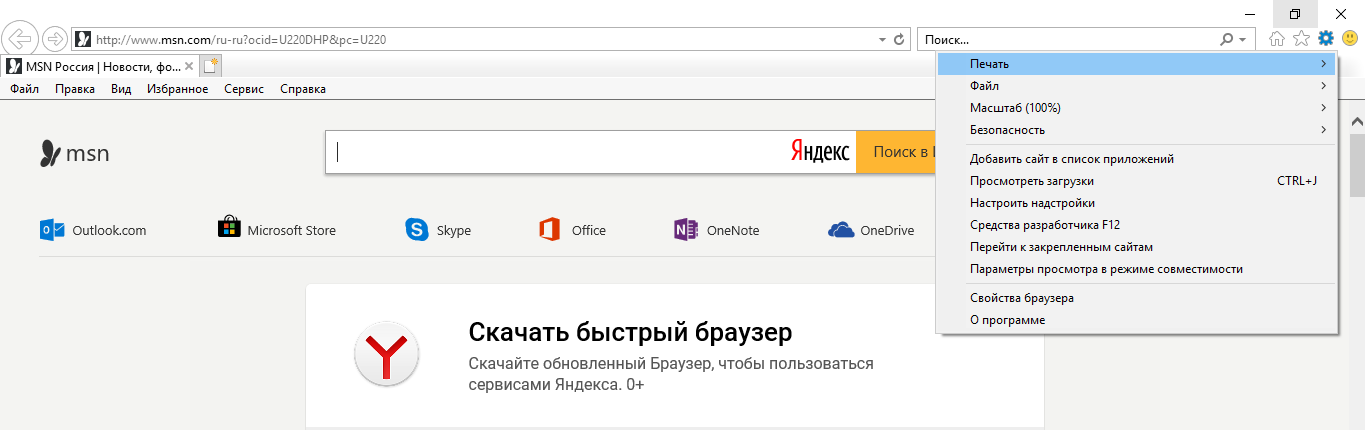The image size is (1365, 430).
Task: Click the vertical scrollbar up arrow
Action: [1357, 121]
